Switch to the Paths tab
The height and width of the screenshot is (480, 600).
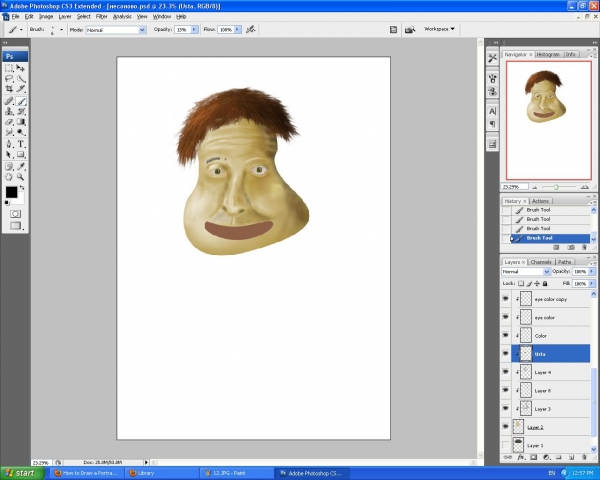tap(564, 262)
